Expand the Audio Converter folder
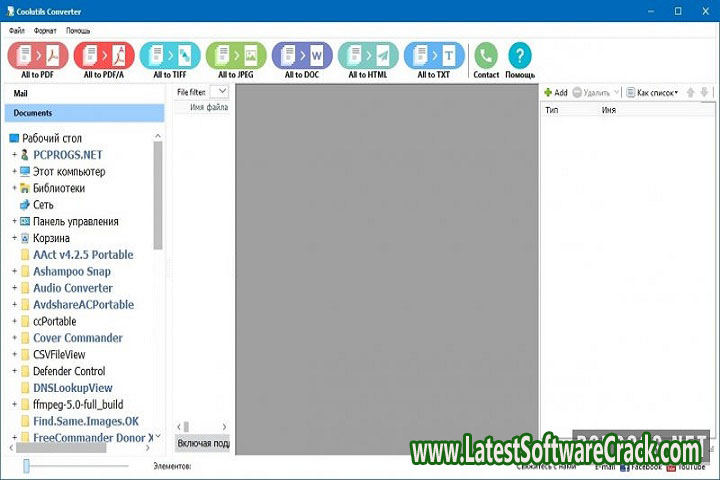Image resolution: width=720 pixels, height=480 pixels. tap(14, 288)
